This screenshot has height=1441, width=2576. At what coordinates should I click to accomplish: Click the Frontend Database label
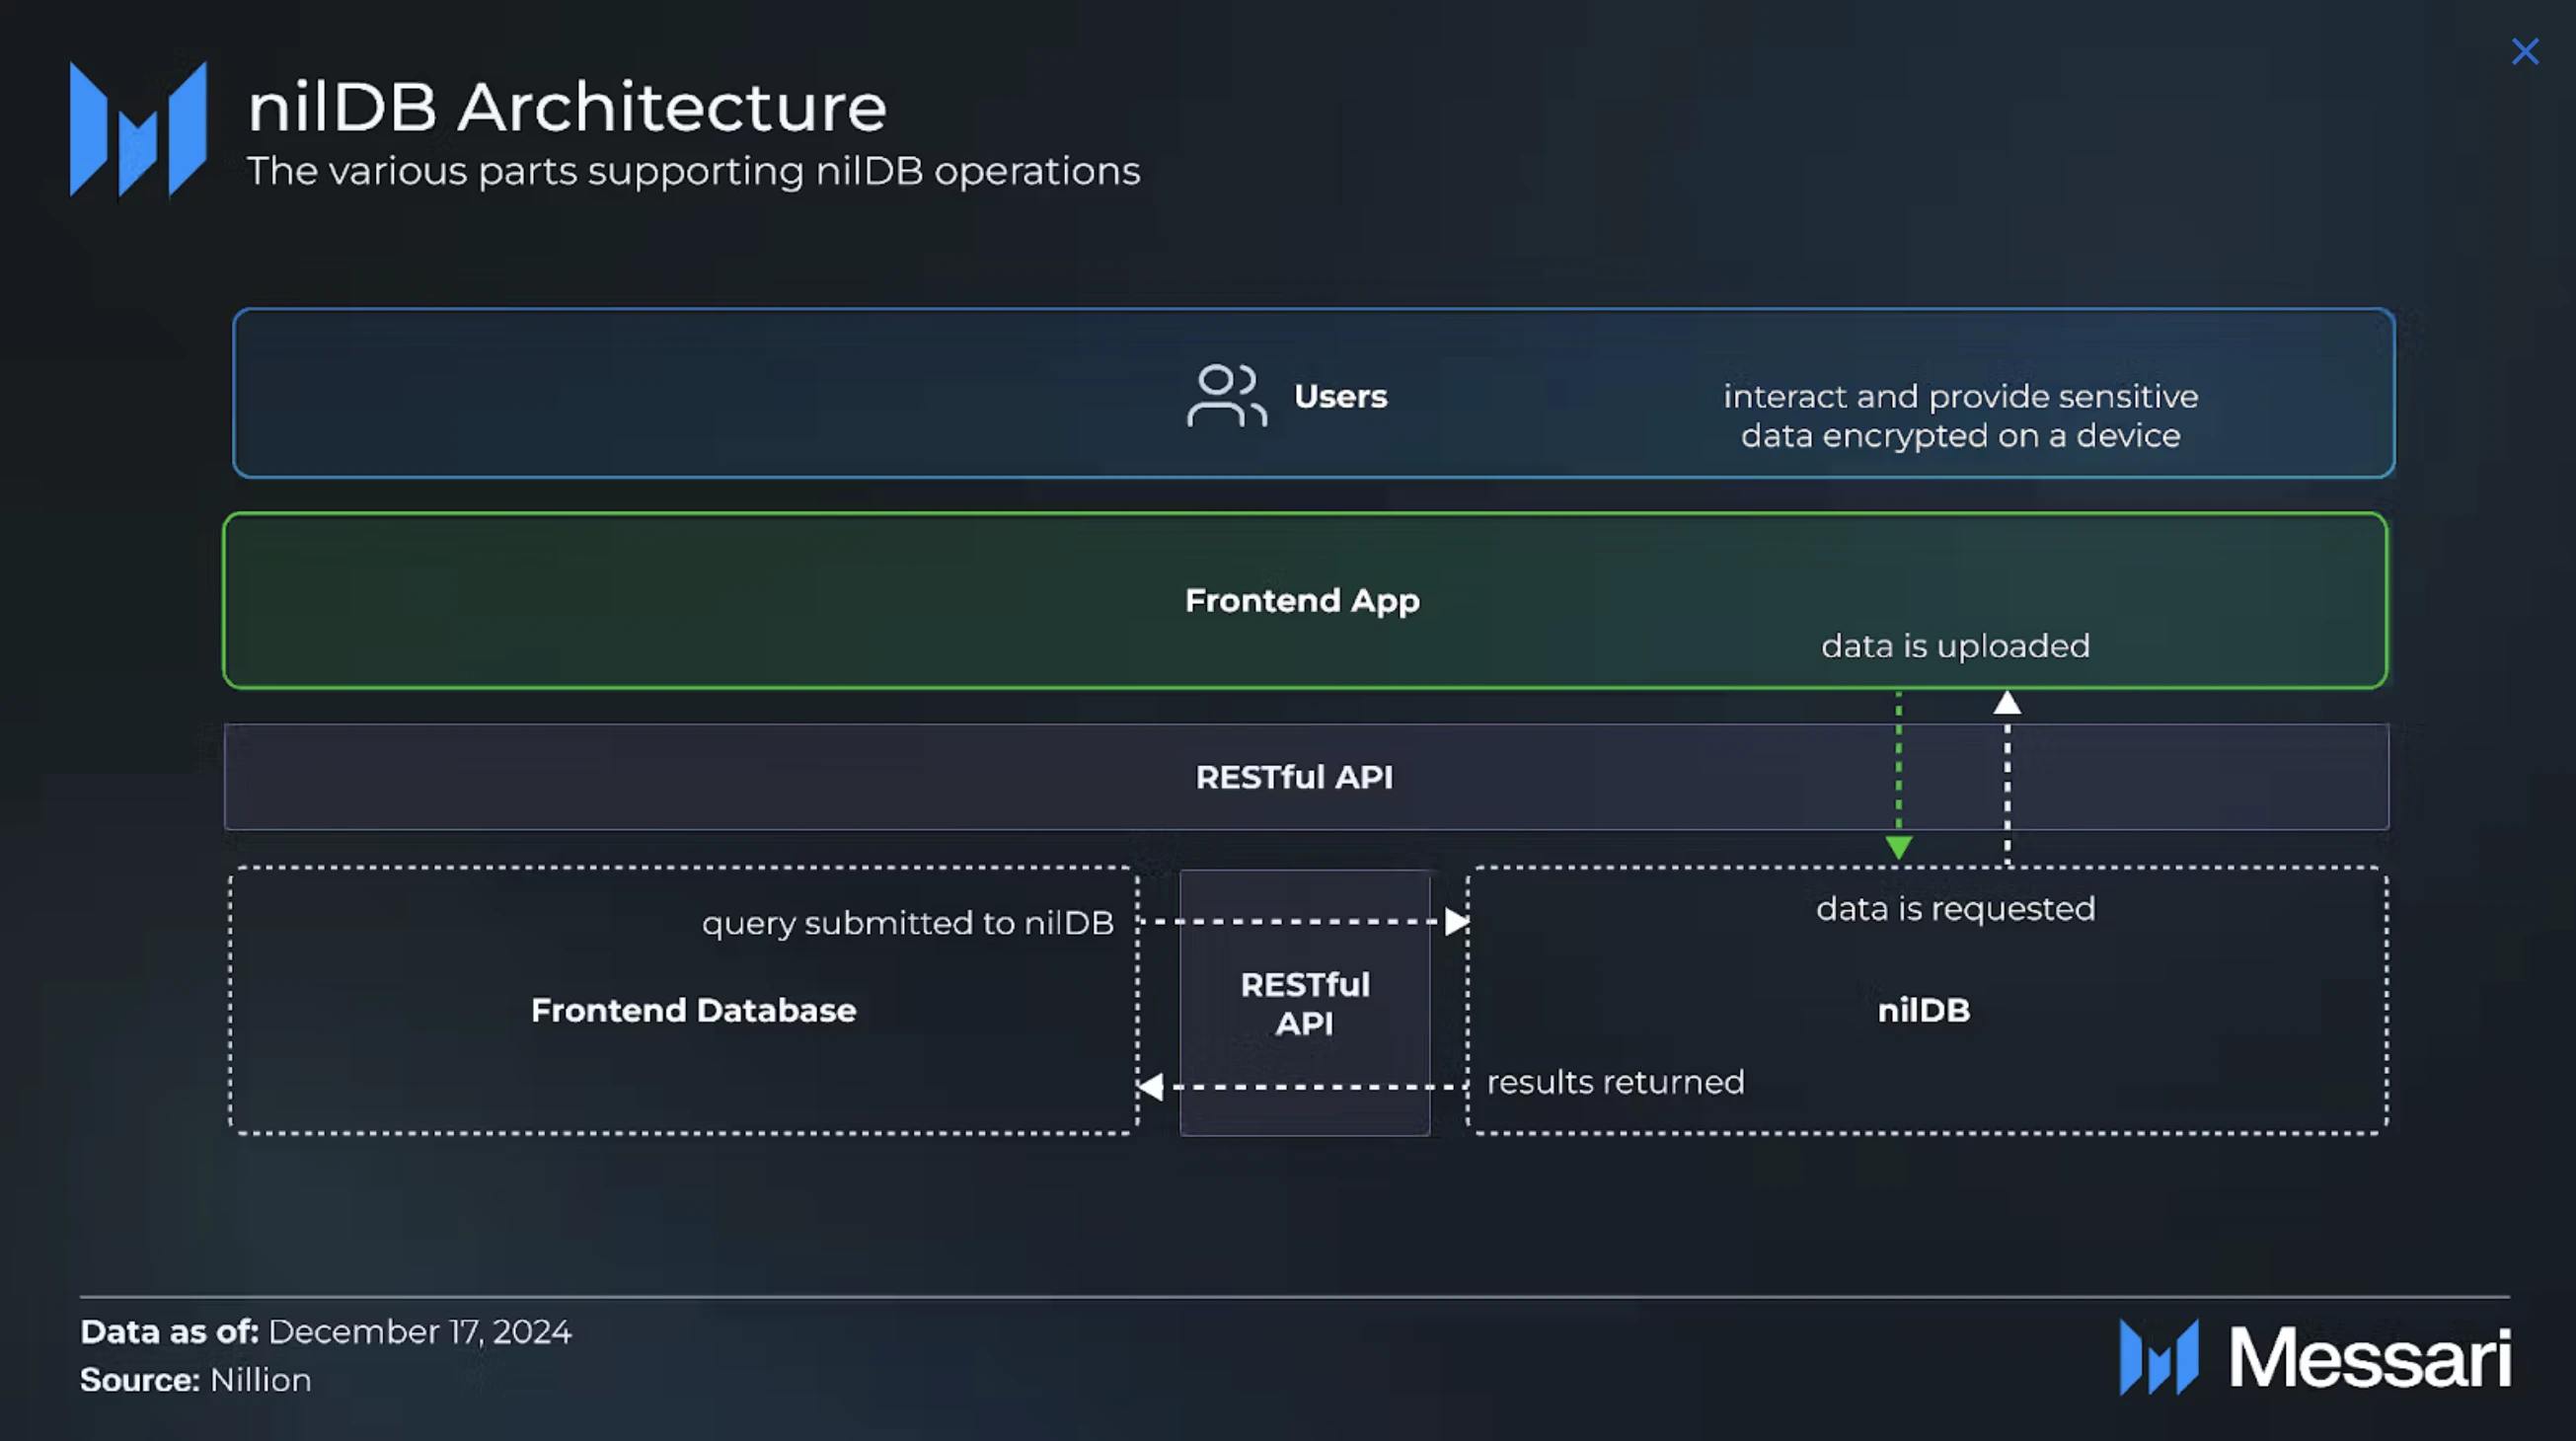[693, 1010]
